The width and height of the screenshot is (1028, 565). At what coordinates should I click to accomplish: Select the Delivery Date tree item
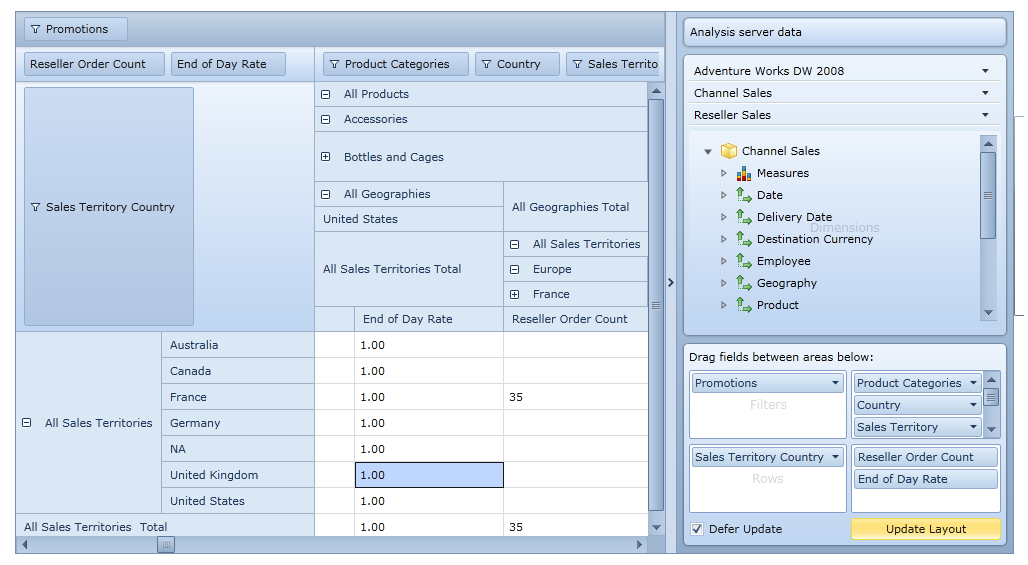[x=794, y=217]
